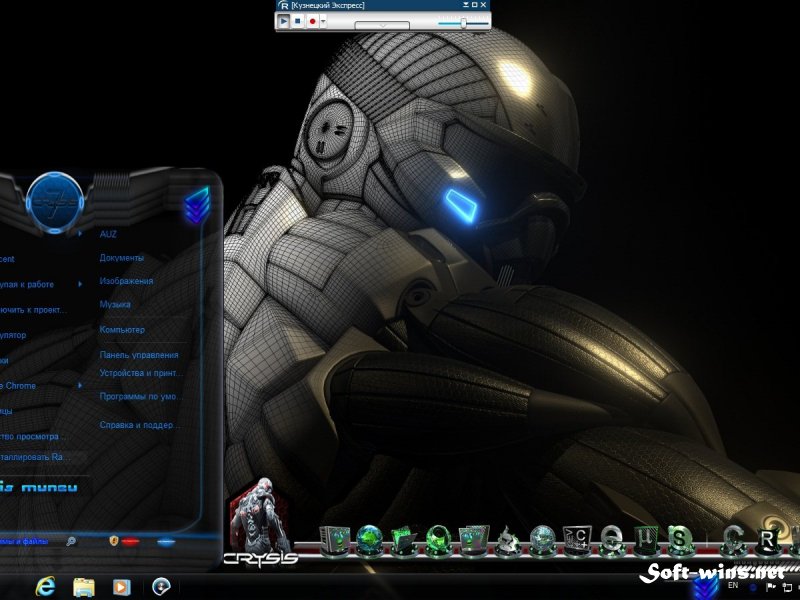Image resolution: width=800 pixels, height=600 pixels.
Task: Expand the Chrome submenu arrow
Action: point(80,386)
